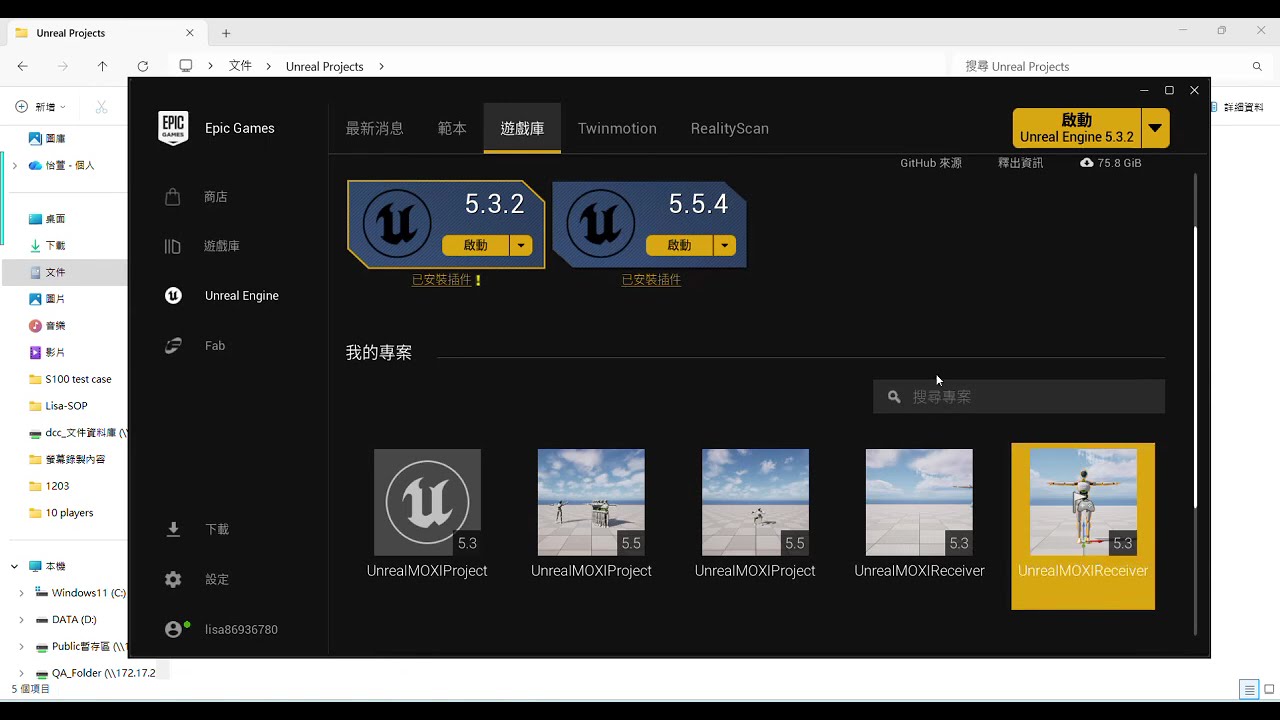Click the 啟動 button on 5.5.4 card
Viewport: 1280px width, 720px height.
point(680,245)
